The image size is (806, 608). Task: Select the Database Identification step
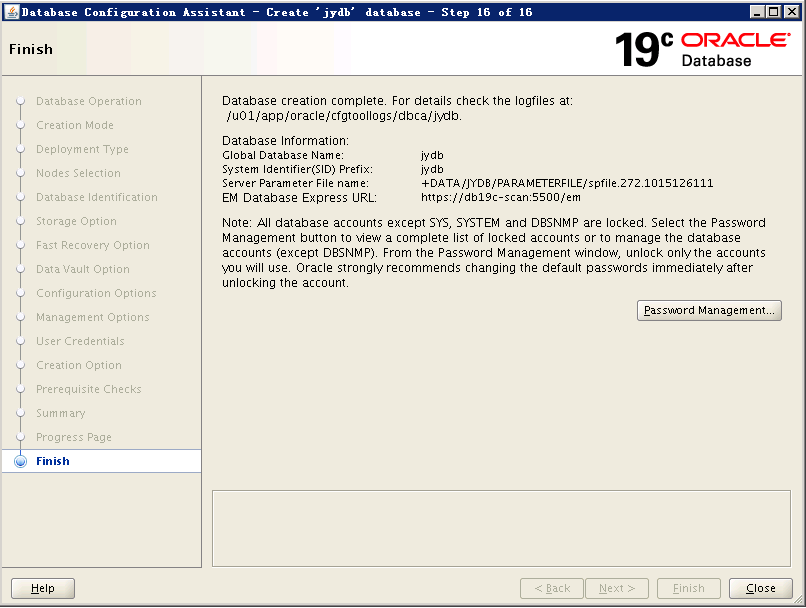coord(97,197)
